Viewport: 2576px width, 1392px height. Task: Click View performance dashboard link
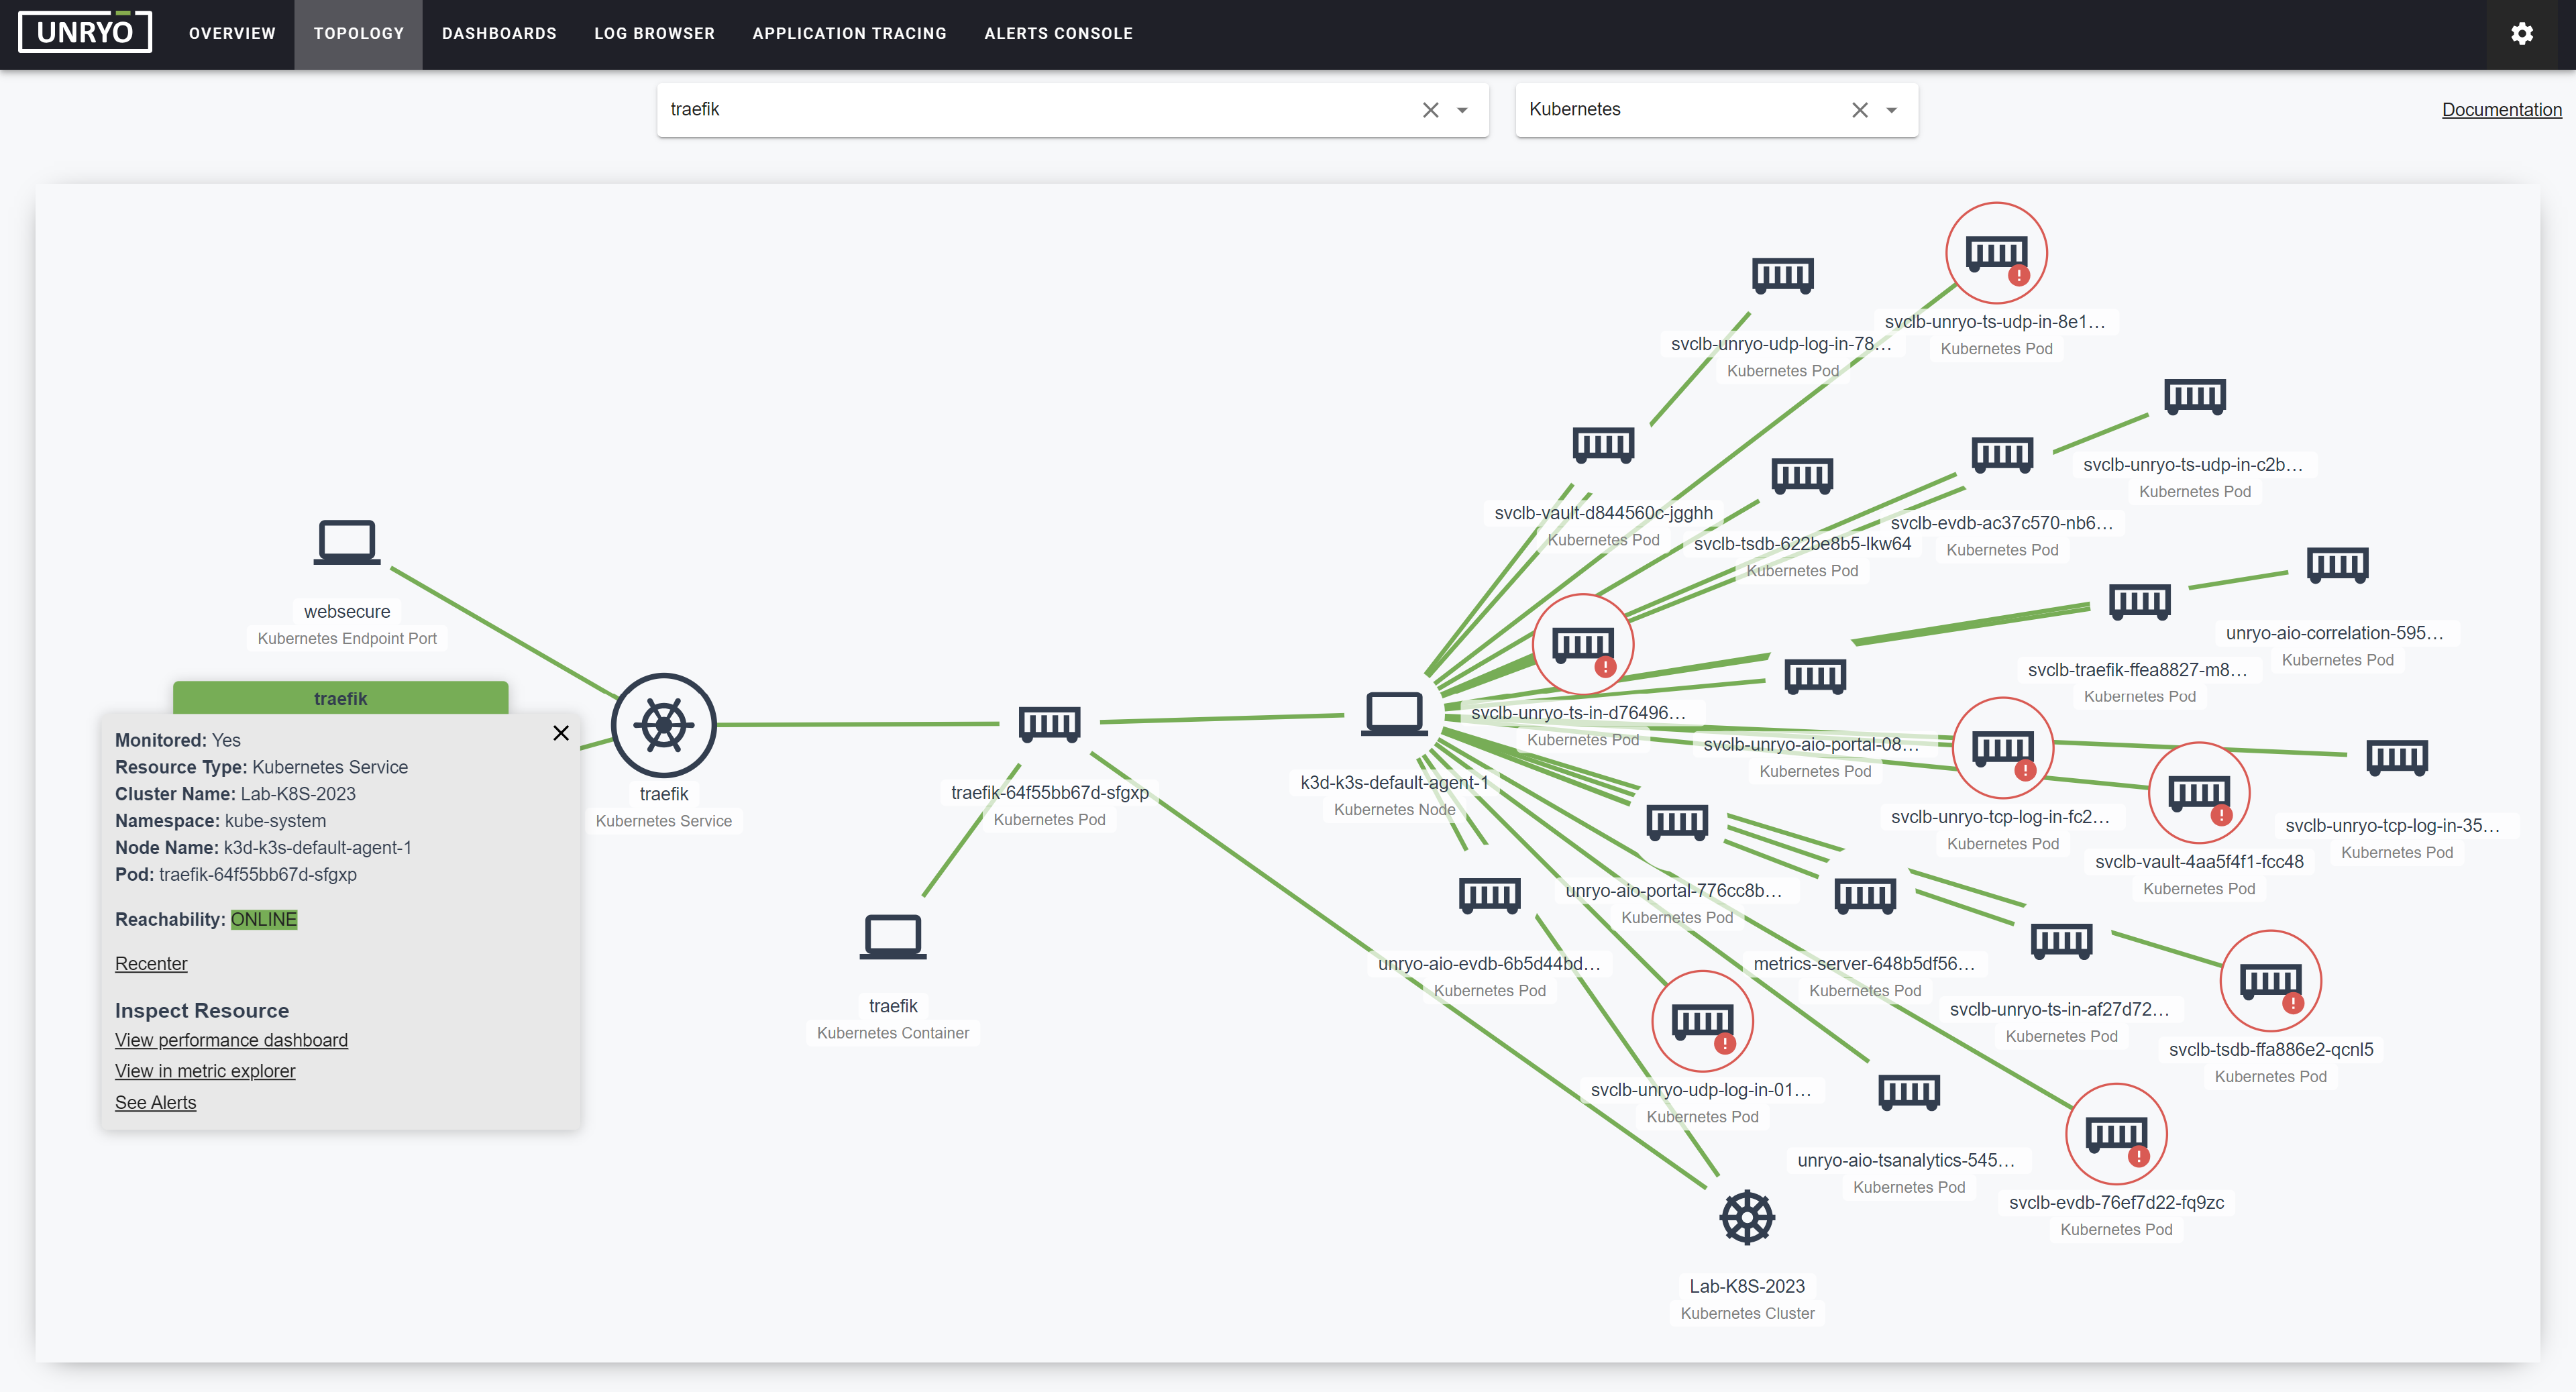[231, 1040]
